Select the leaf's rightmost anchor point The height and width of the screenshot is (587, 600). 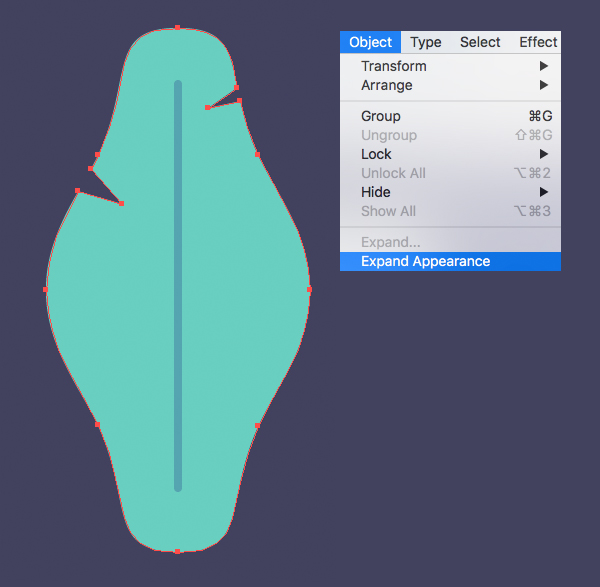pyautogui.click(x=309, y=289)
